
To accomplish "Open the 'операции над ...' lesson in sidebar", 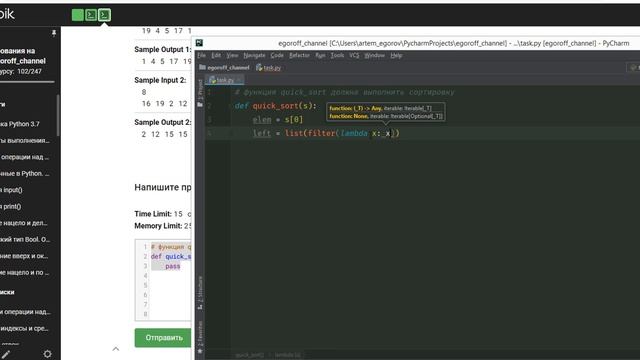I will pos(25,157).
